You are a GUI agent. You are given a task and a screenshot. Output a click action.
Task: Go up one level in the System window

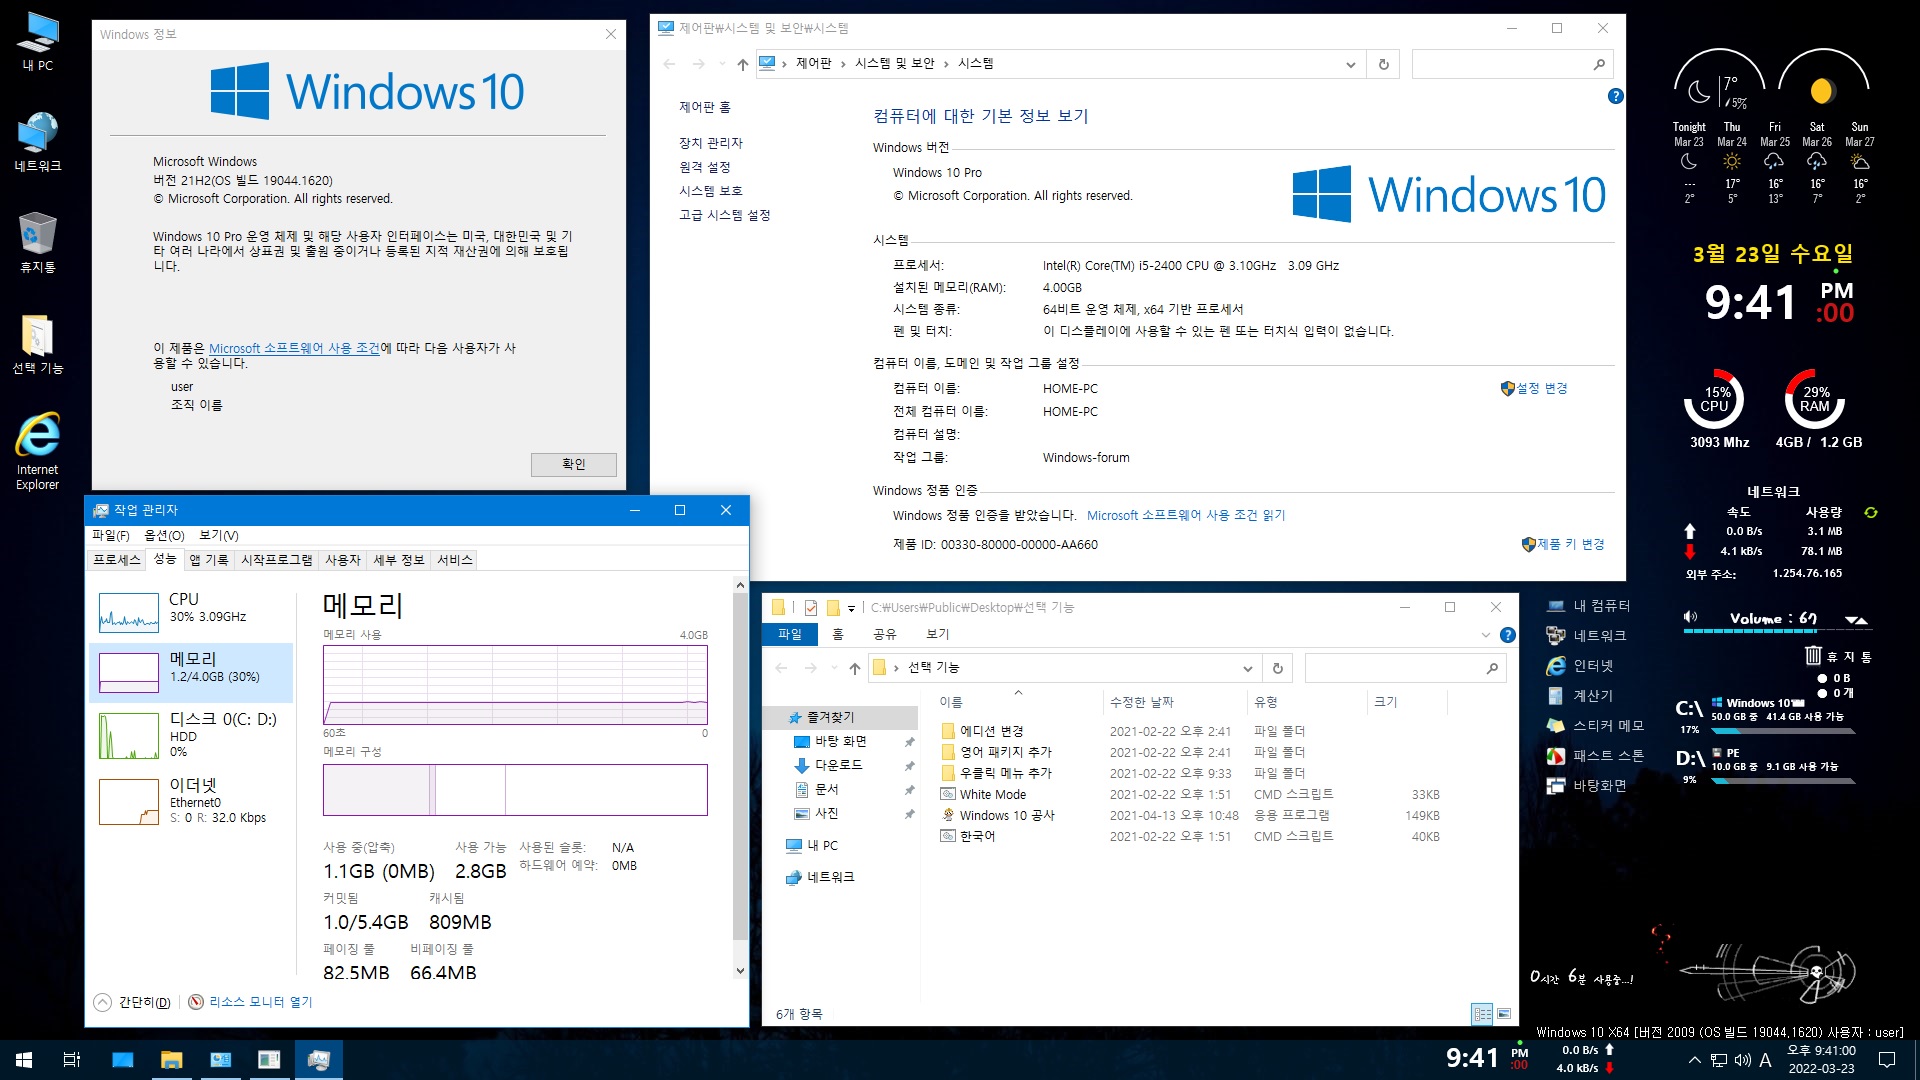742,64
